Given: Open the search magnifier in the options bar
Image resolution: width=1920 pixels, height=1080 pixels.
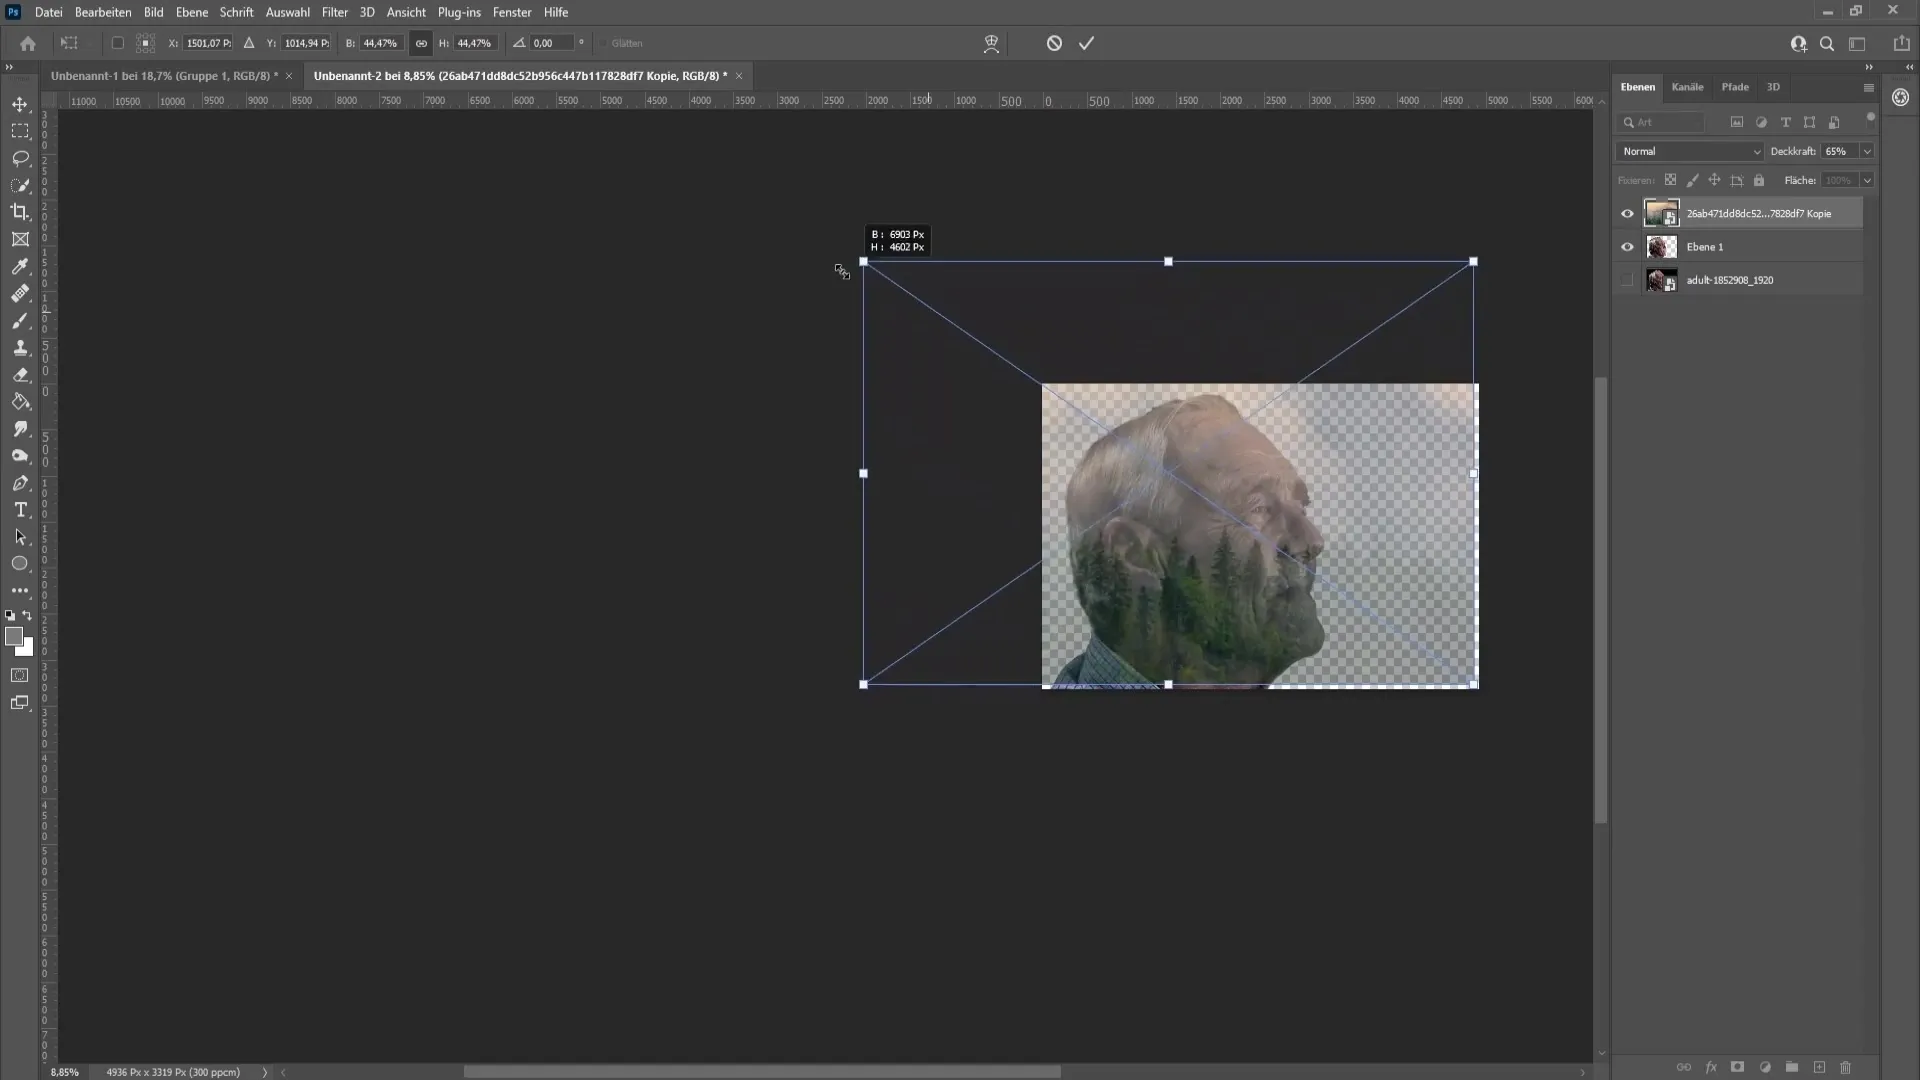Looking at the screenshot, I should (x=1827, y=43).
